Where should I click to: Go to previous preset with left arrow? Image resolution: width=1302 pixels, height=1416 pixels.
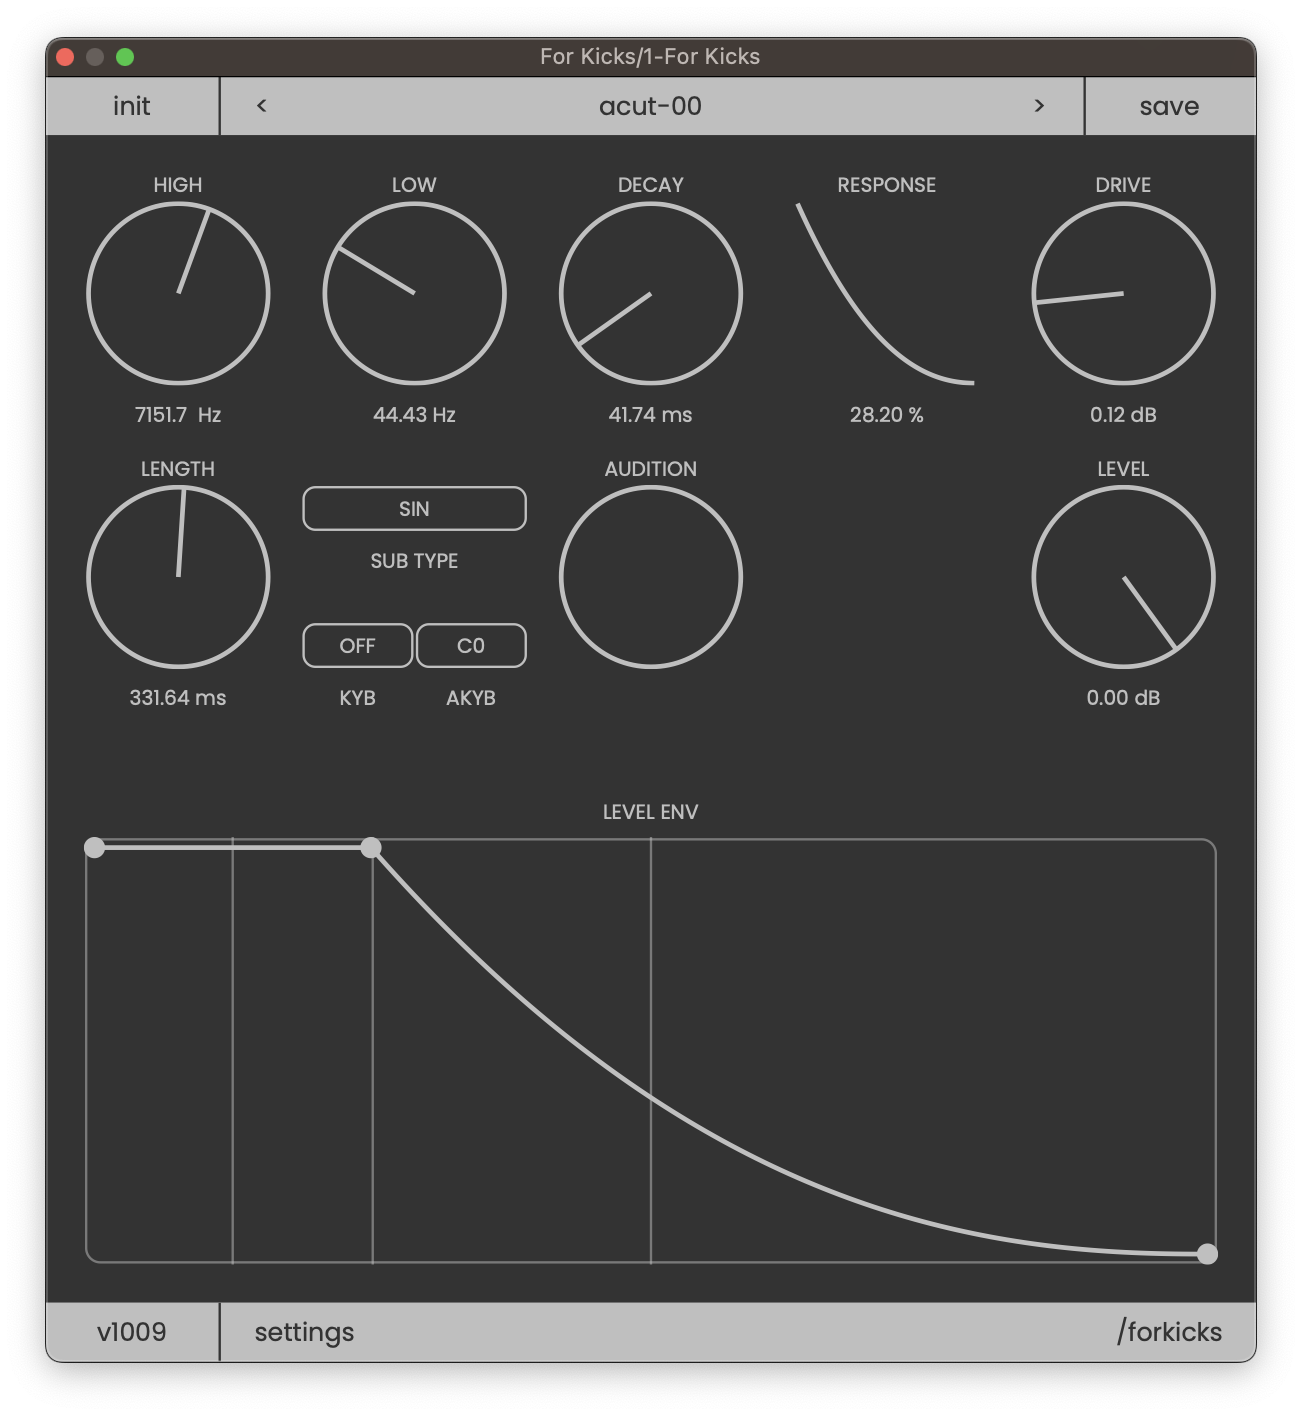tap(262, 106)
